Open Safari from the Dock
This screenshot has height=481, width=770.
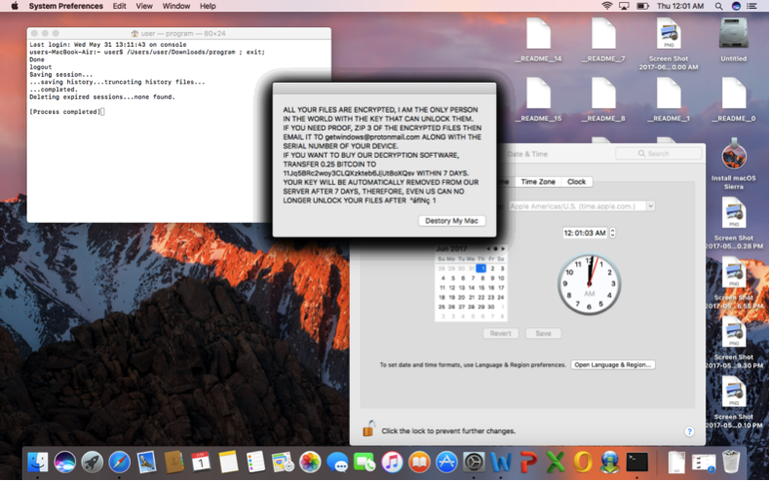coord(119,462)
